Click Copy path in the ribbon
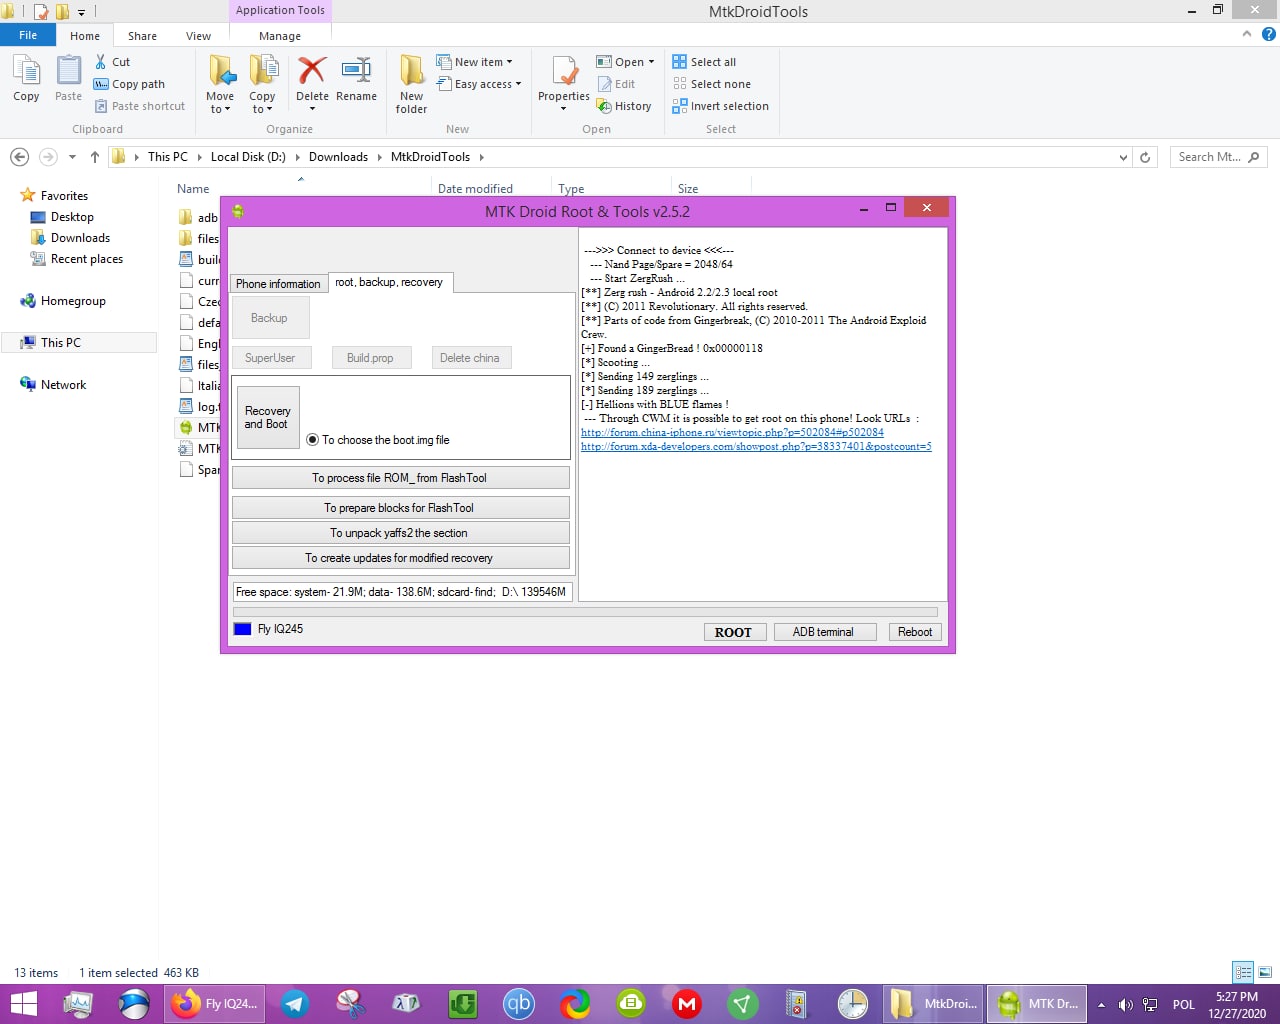Screen dimensions: 1280x1024 pyautogui.click(x=129, y=84)
